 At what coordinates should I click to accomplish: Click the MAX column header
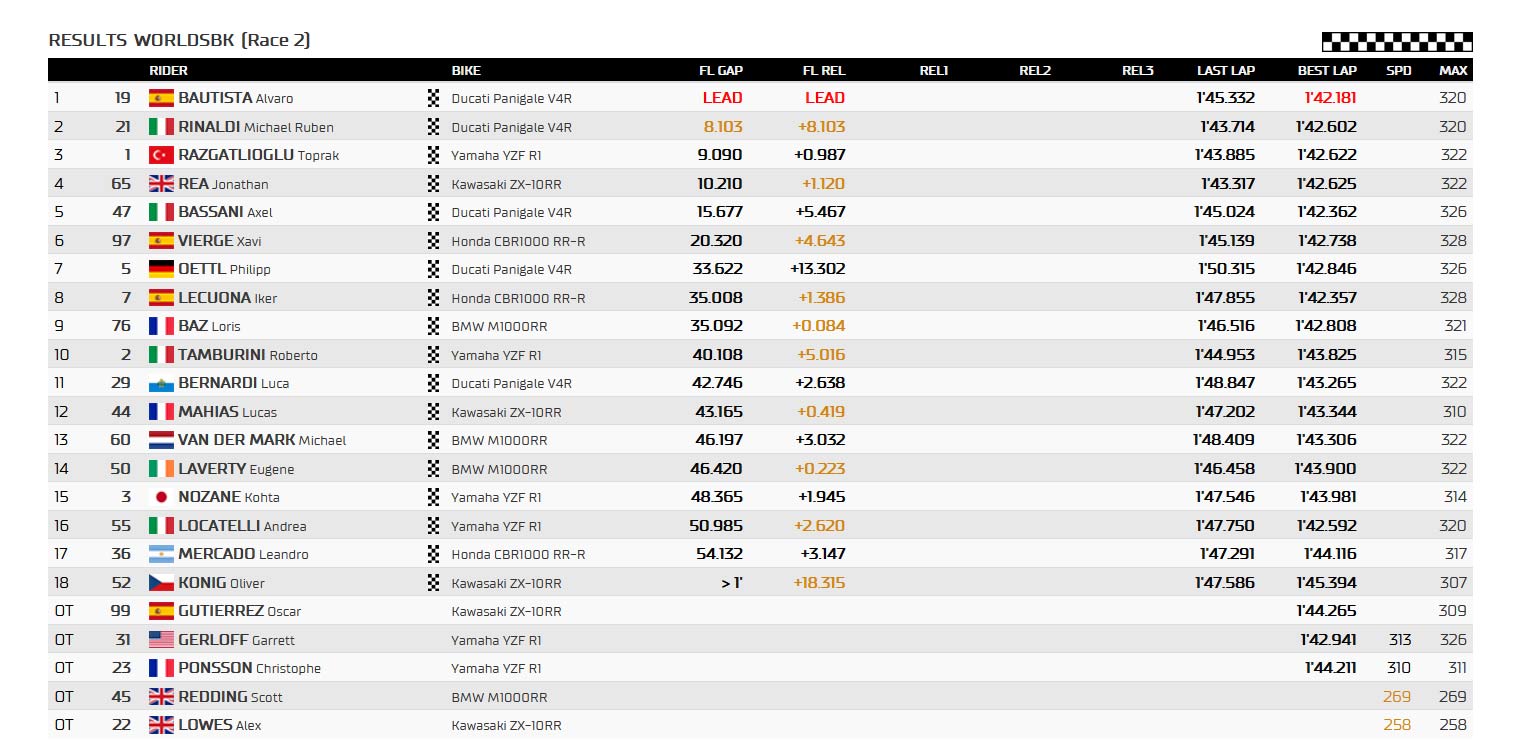coord(1453,71)
